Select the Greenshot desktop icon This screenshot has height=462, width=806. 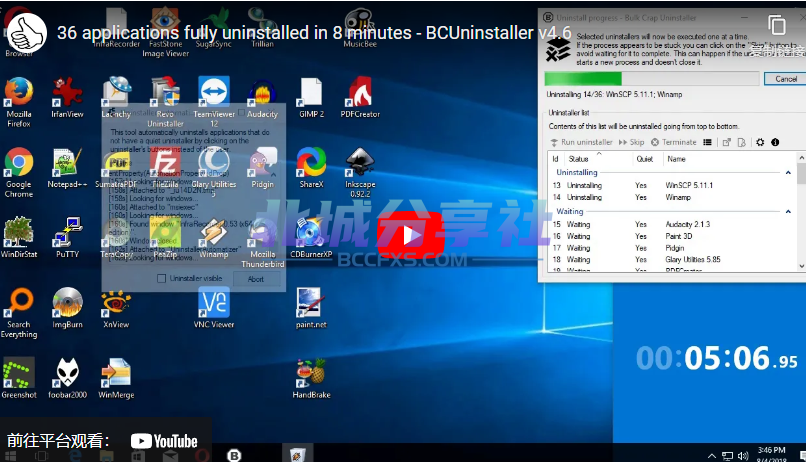click(19, 378)
